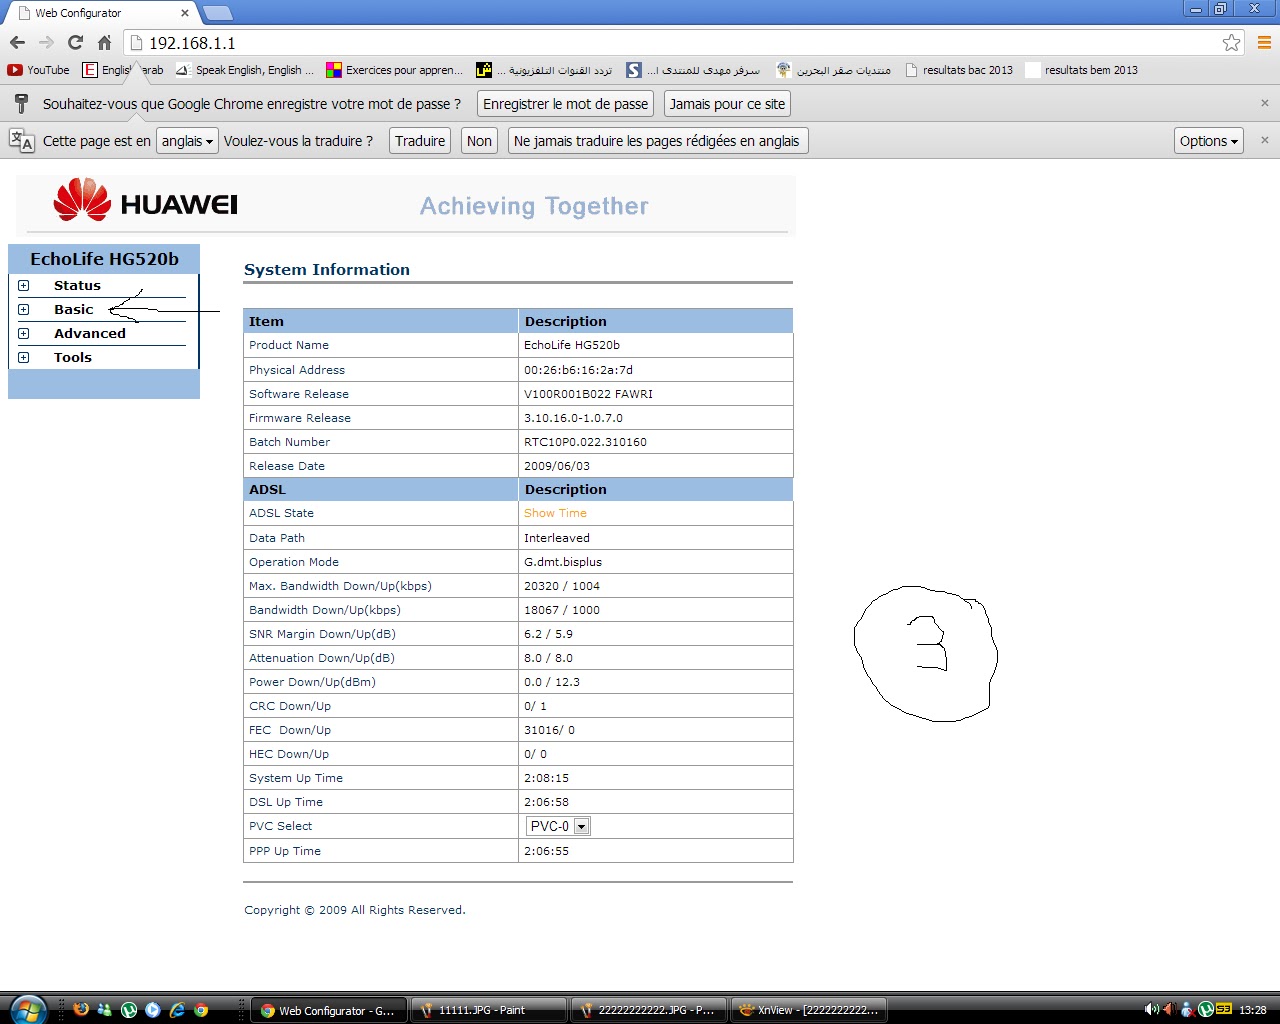Expand the Tools menu plus icon
Viewport: 1280px width, 1024px height.
click(24, 357)
